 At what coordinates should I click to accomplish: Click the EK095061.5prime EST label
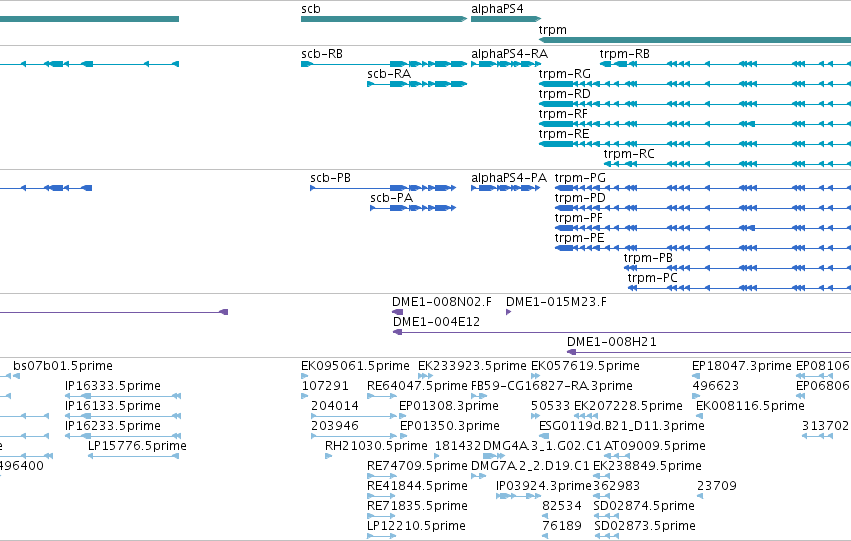[x=355, y=366]
